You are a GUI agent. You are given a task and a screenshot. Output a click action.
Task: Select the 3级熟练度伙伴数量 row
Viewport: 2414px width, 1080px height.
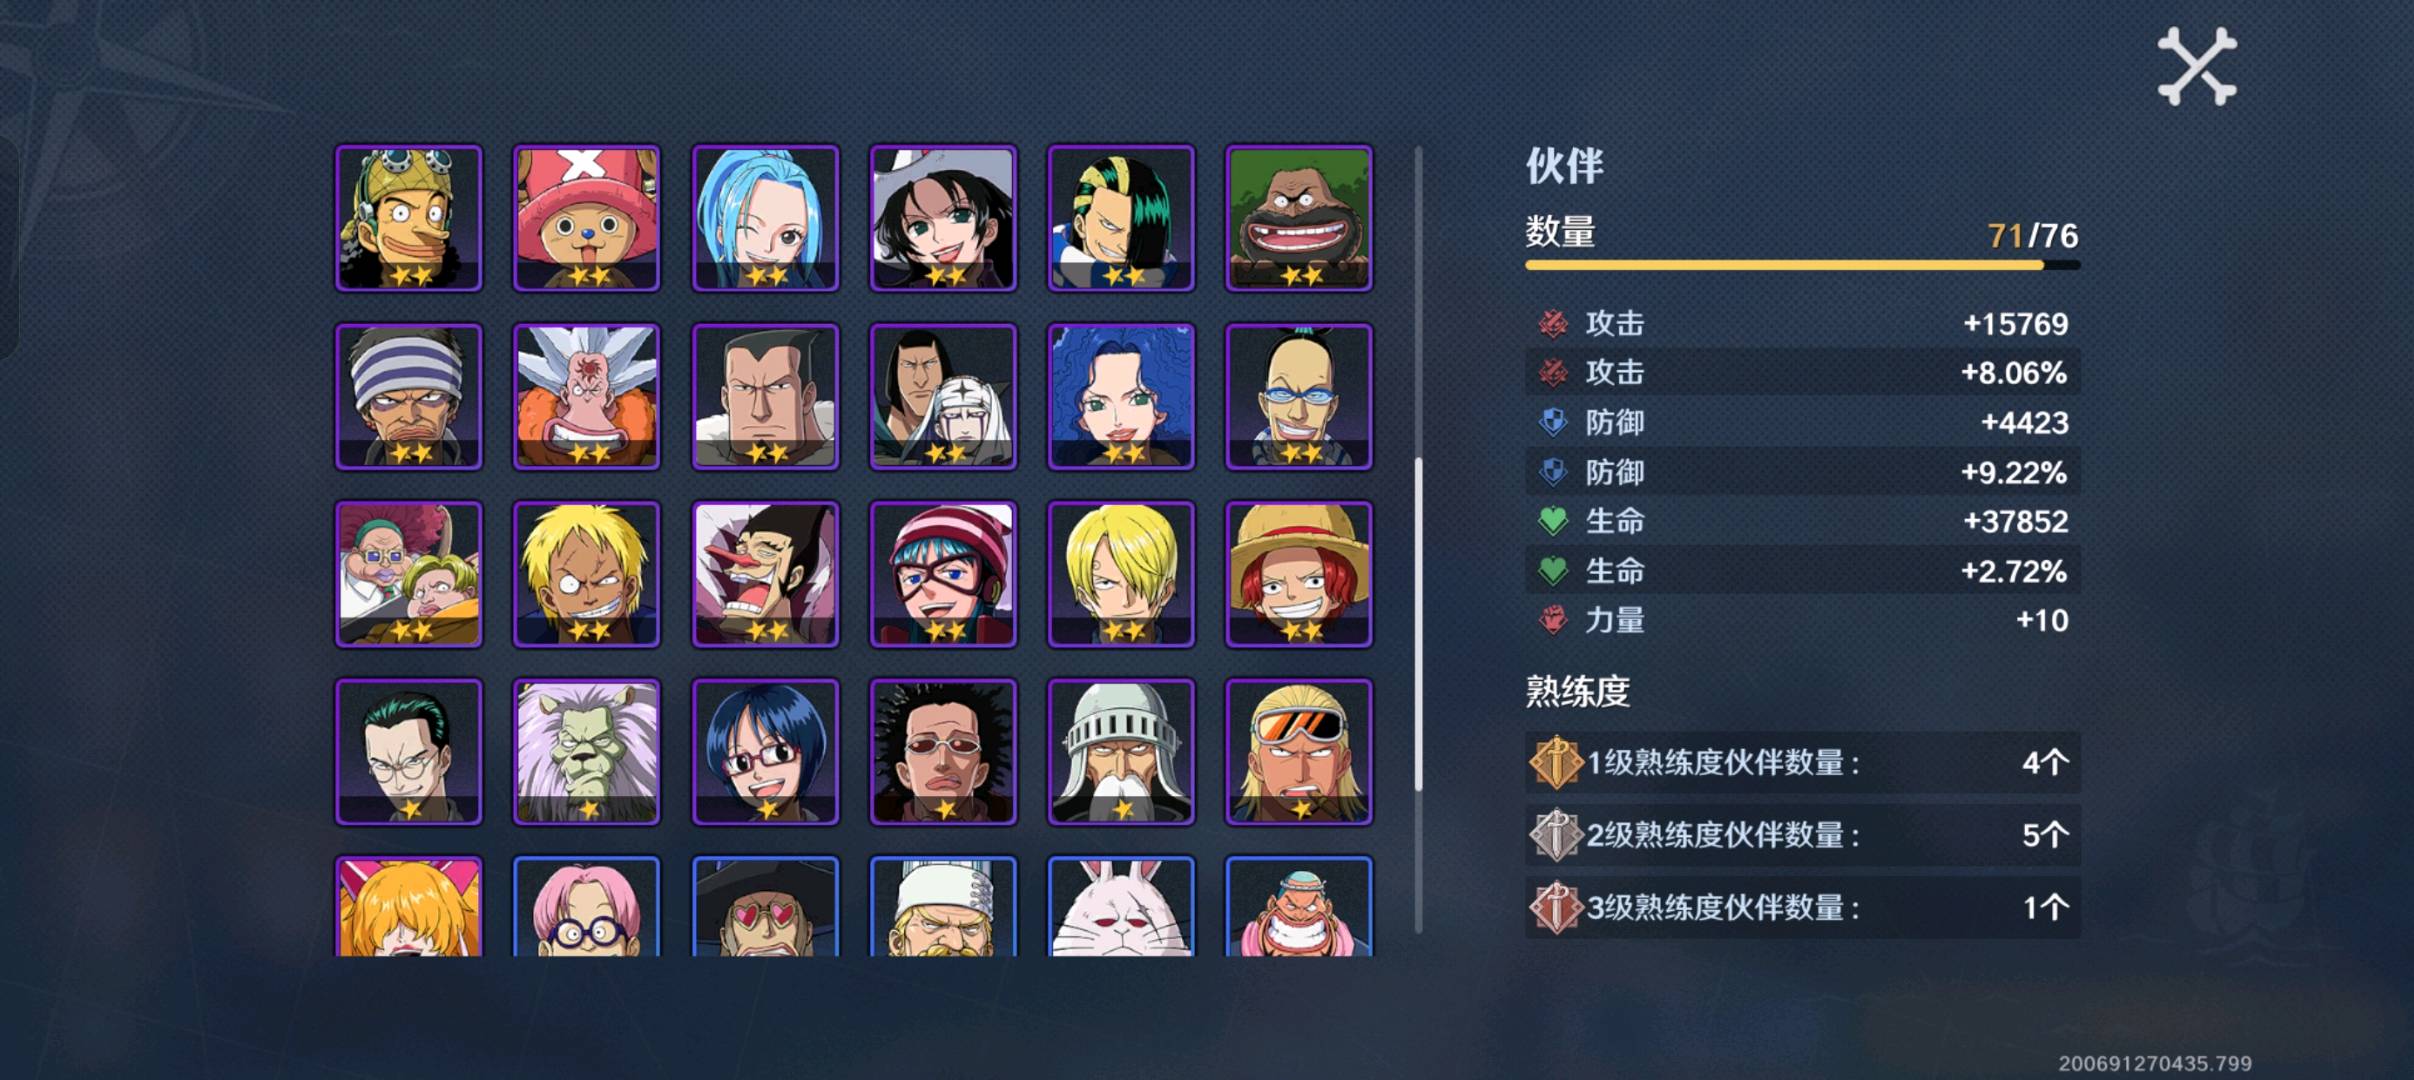click(x=1802, y=907)
